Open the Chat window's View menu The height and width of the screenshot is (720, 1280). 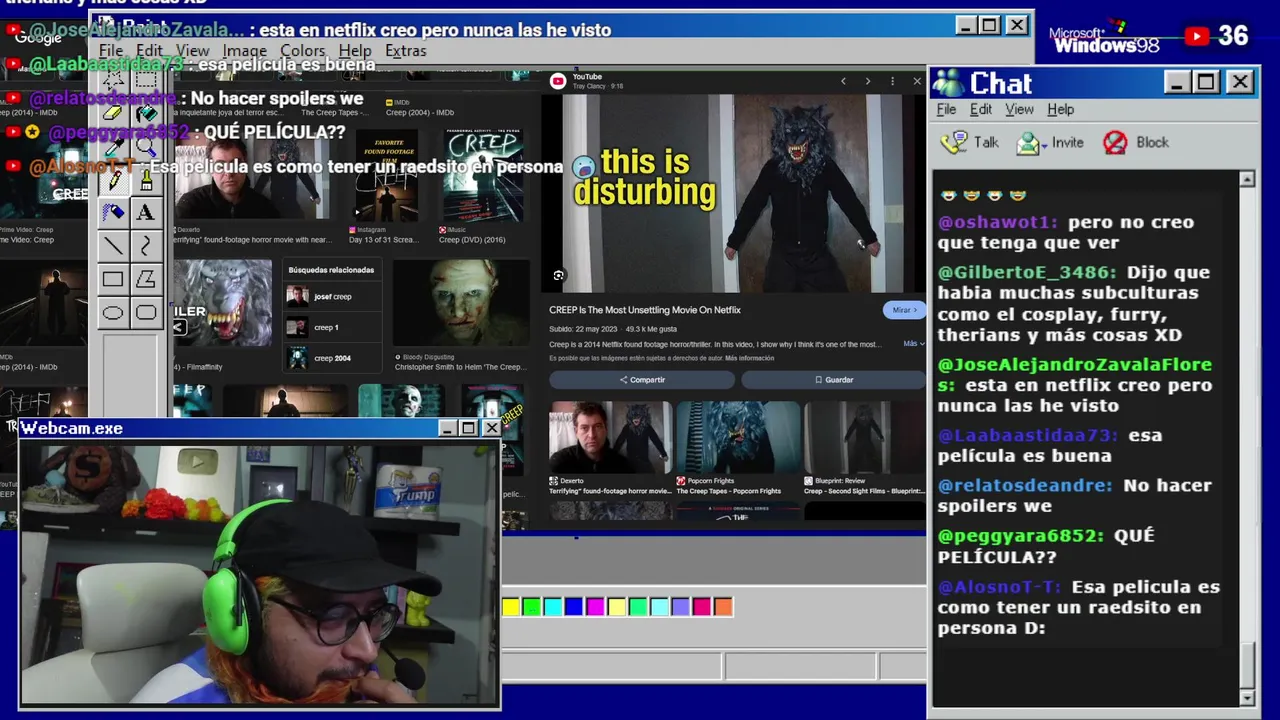pyautogui.click(x=1019, y=109)
